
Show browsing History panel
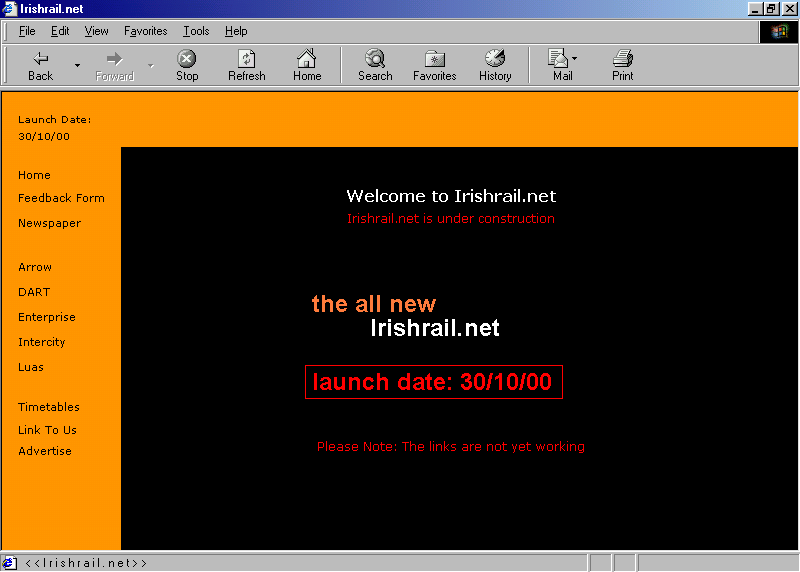[x=495, y=65]
